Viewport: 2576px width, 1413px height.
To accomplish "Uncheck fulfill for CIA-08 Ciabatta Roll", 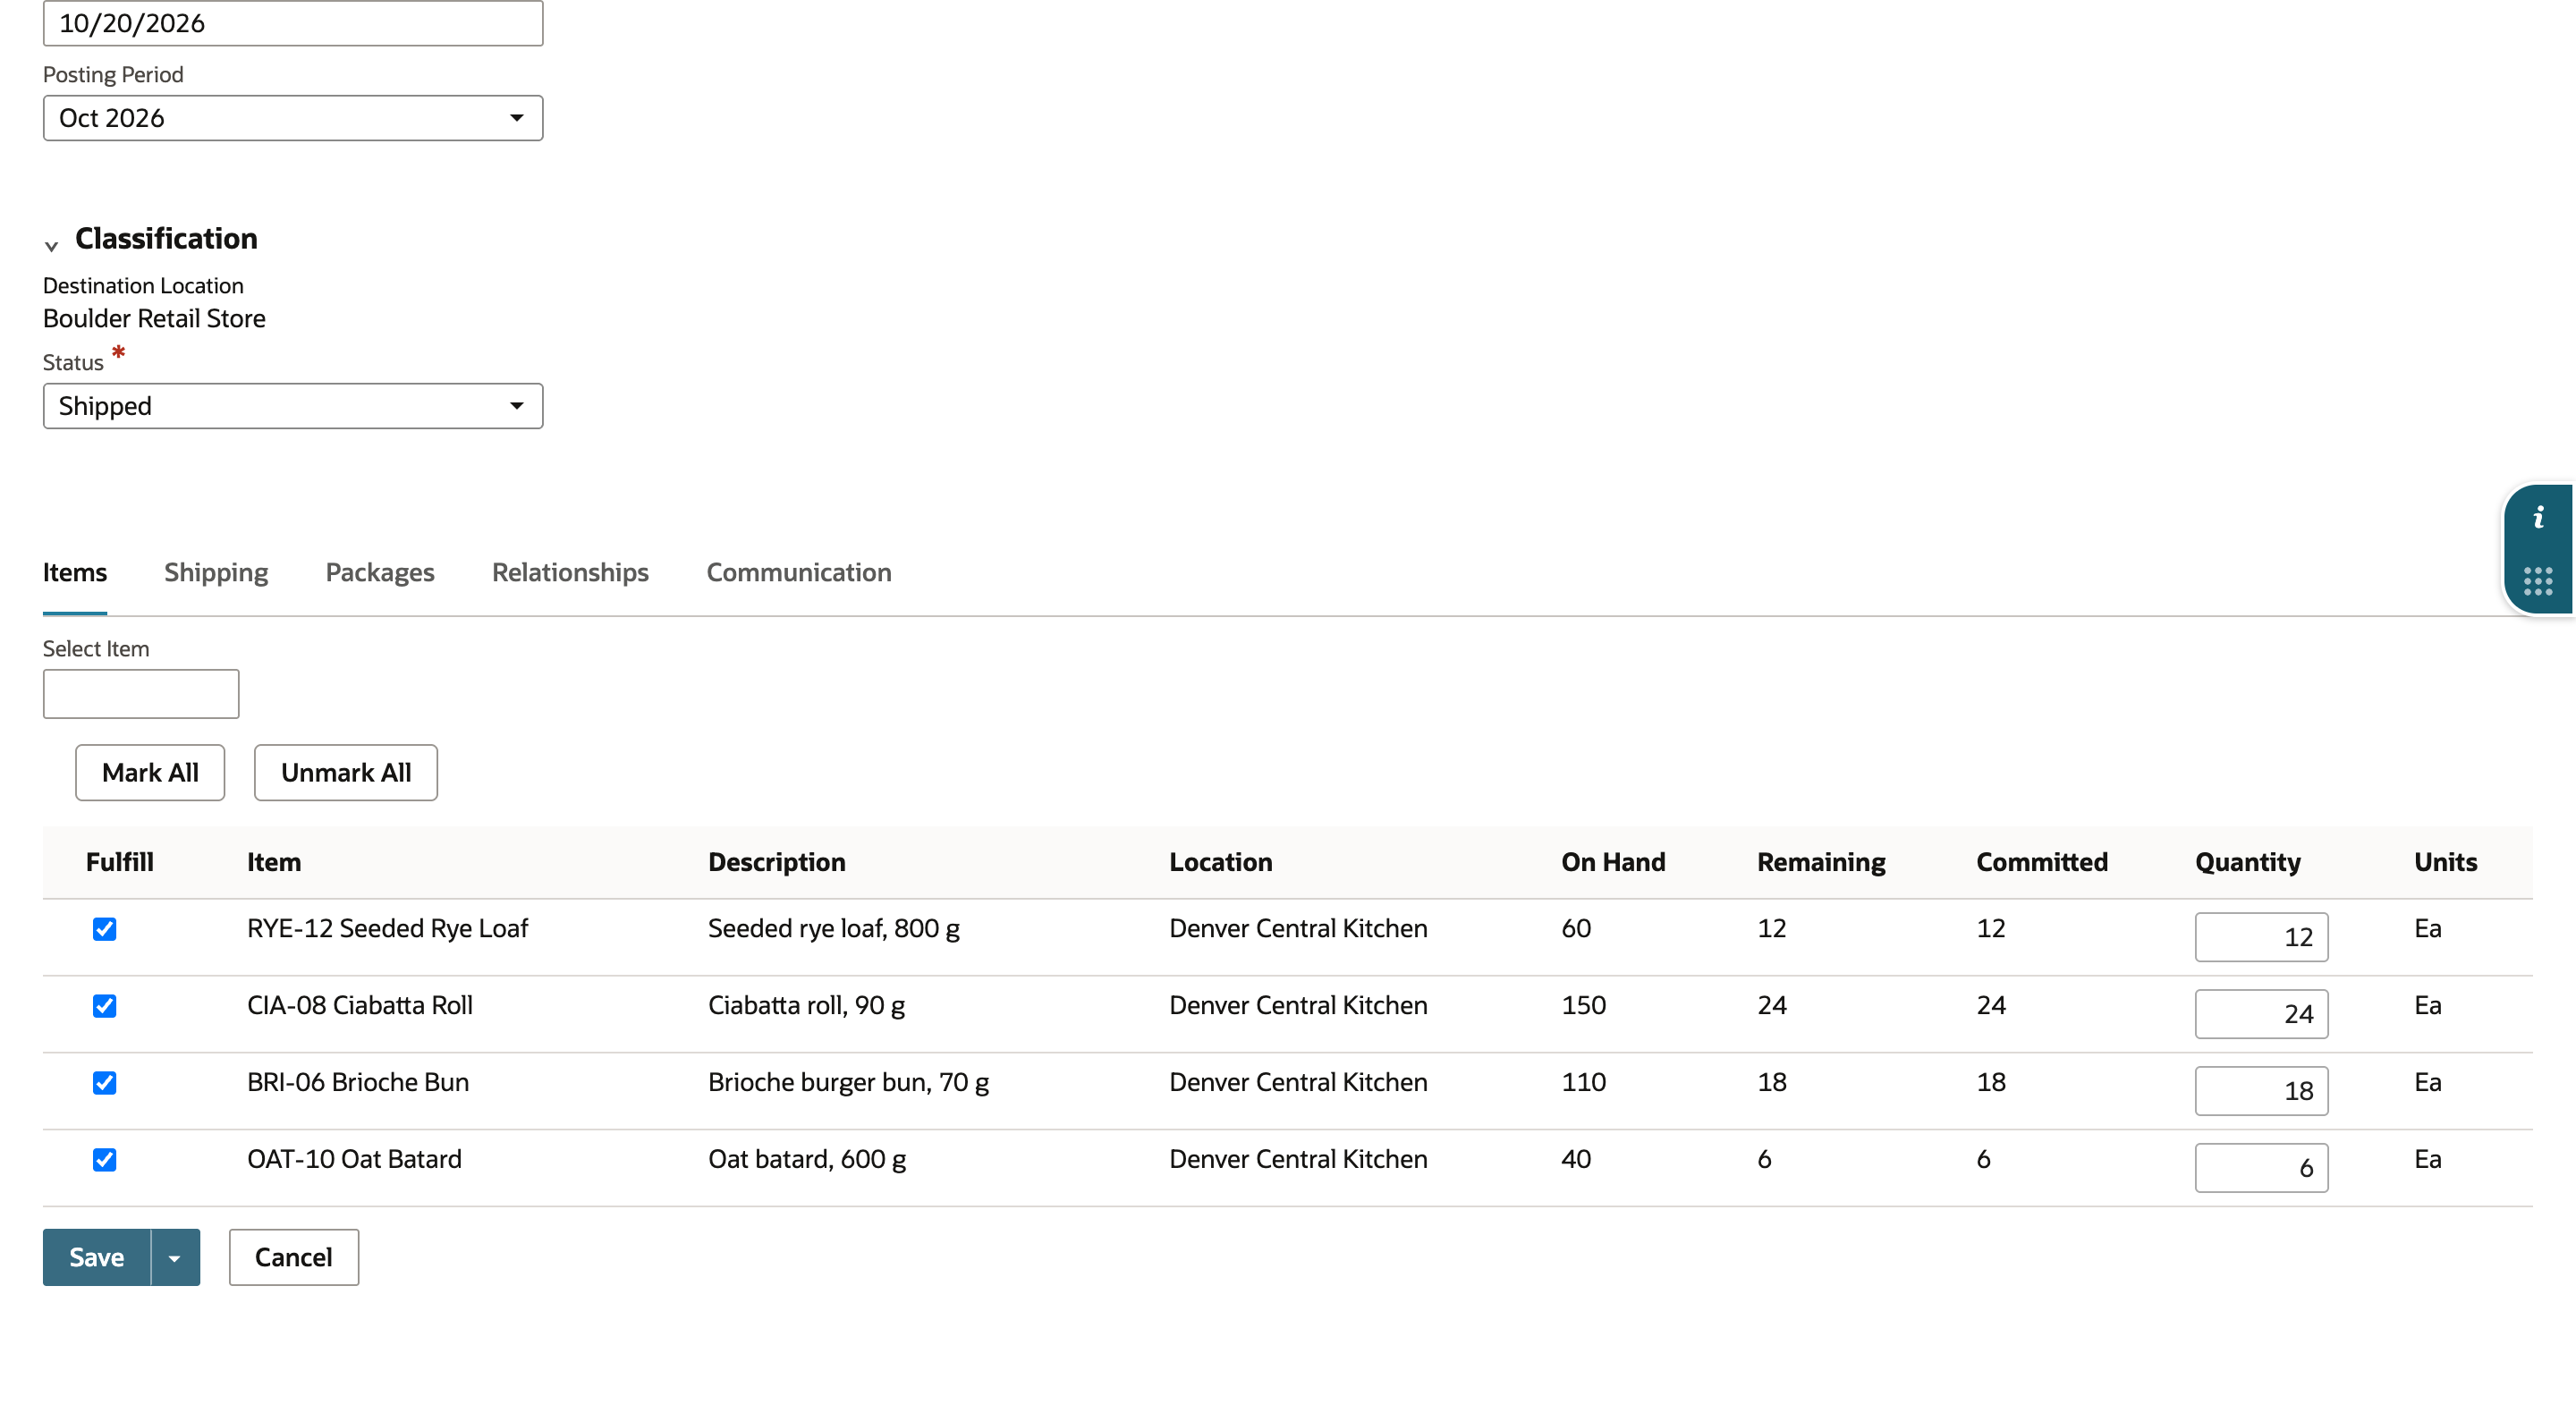I will point(104,1006).
